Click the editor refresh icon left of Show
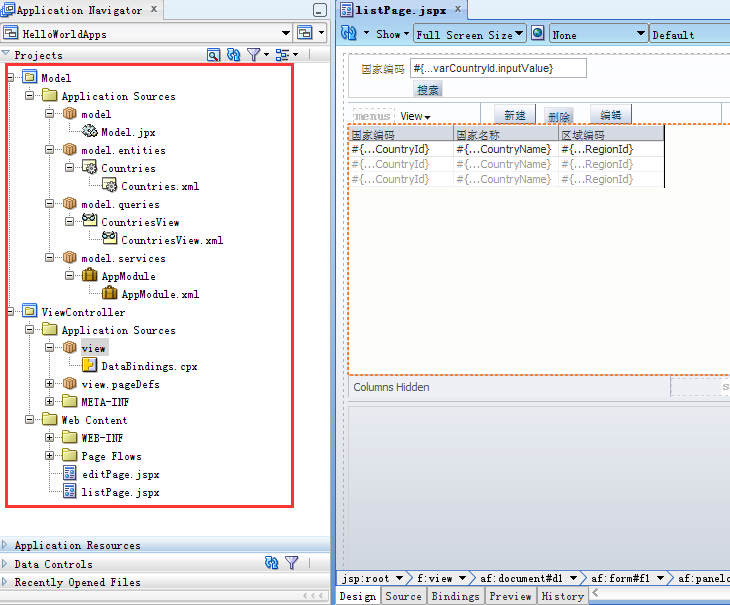The height and width of the screenshot is (605, 730). click(349, 33)
